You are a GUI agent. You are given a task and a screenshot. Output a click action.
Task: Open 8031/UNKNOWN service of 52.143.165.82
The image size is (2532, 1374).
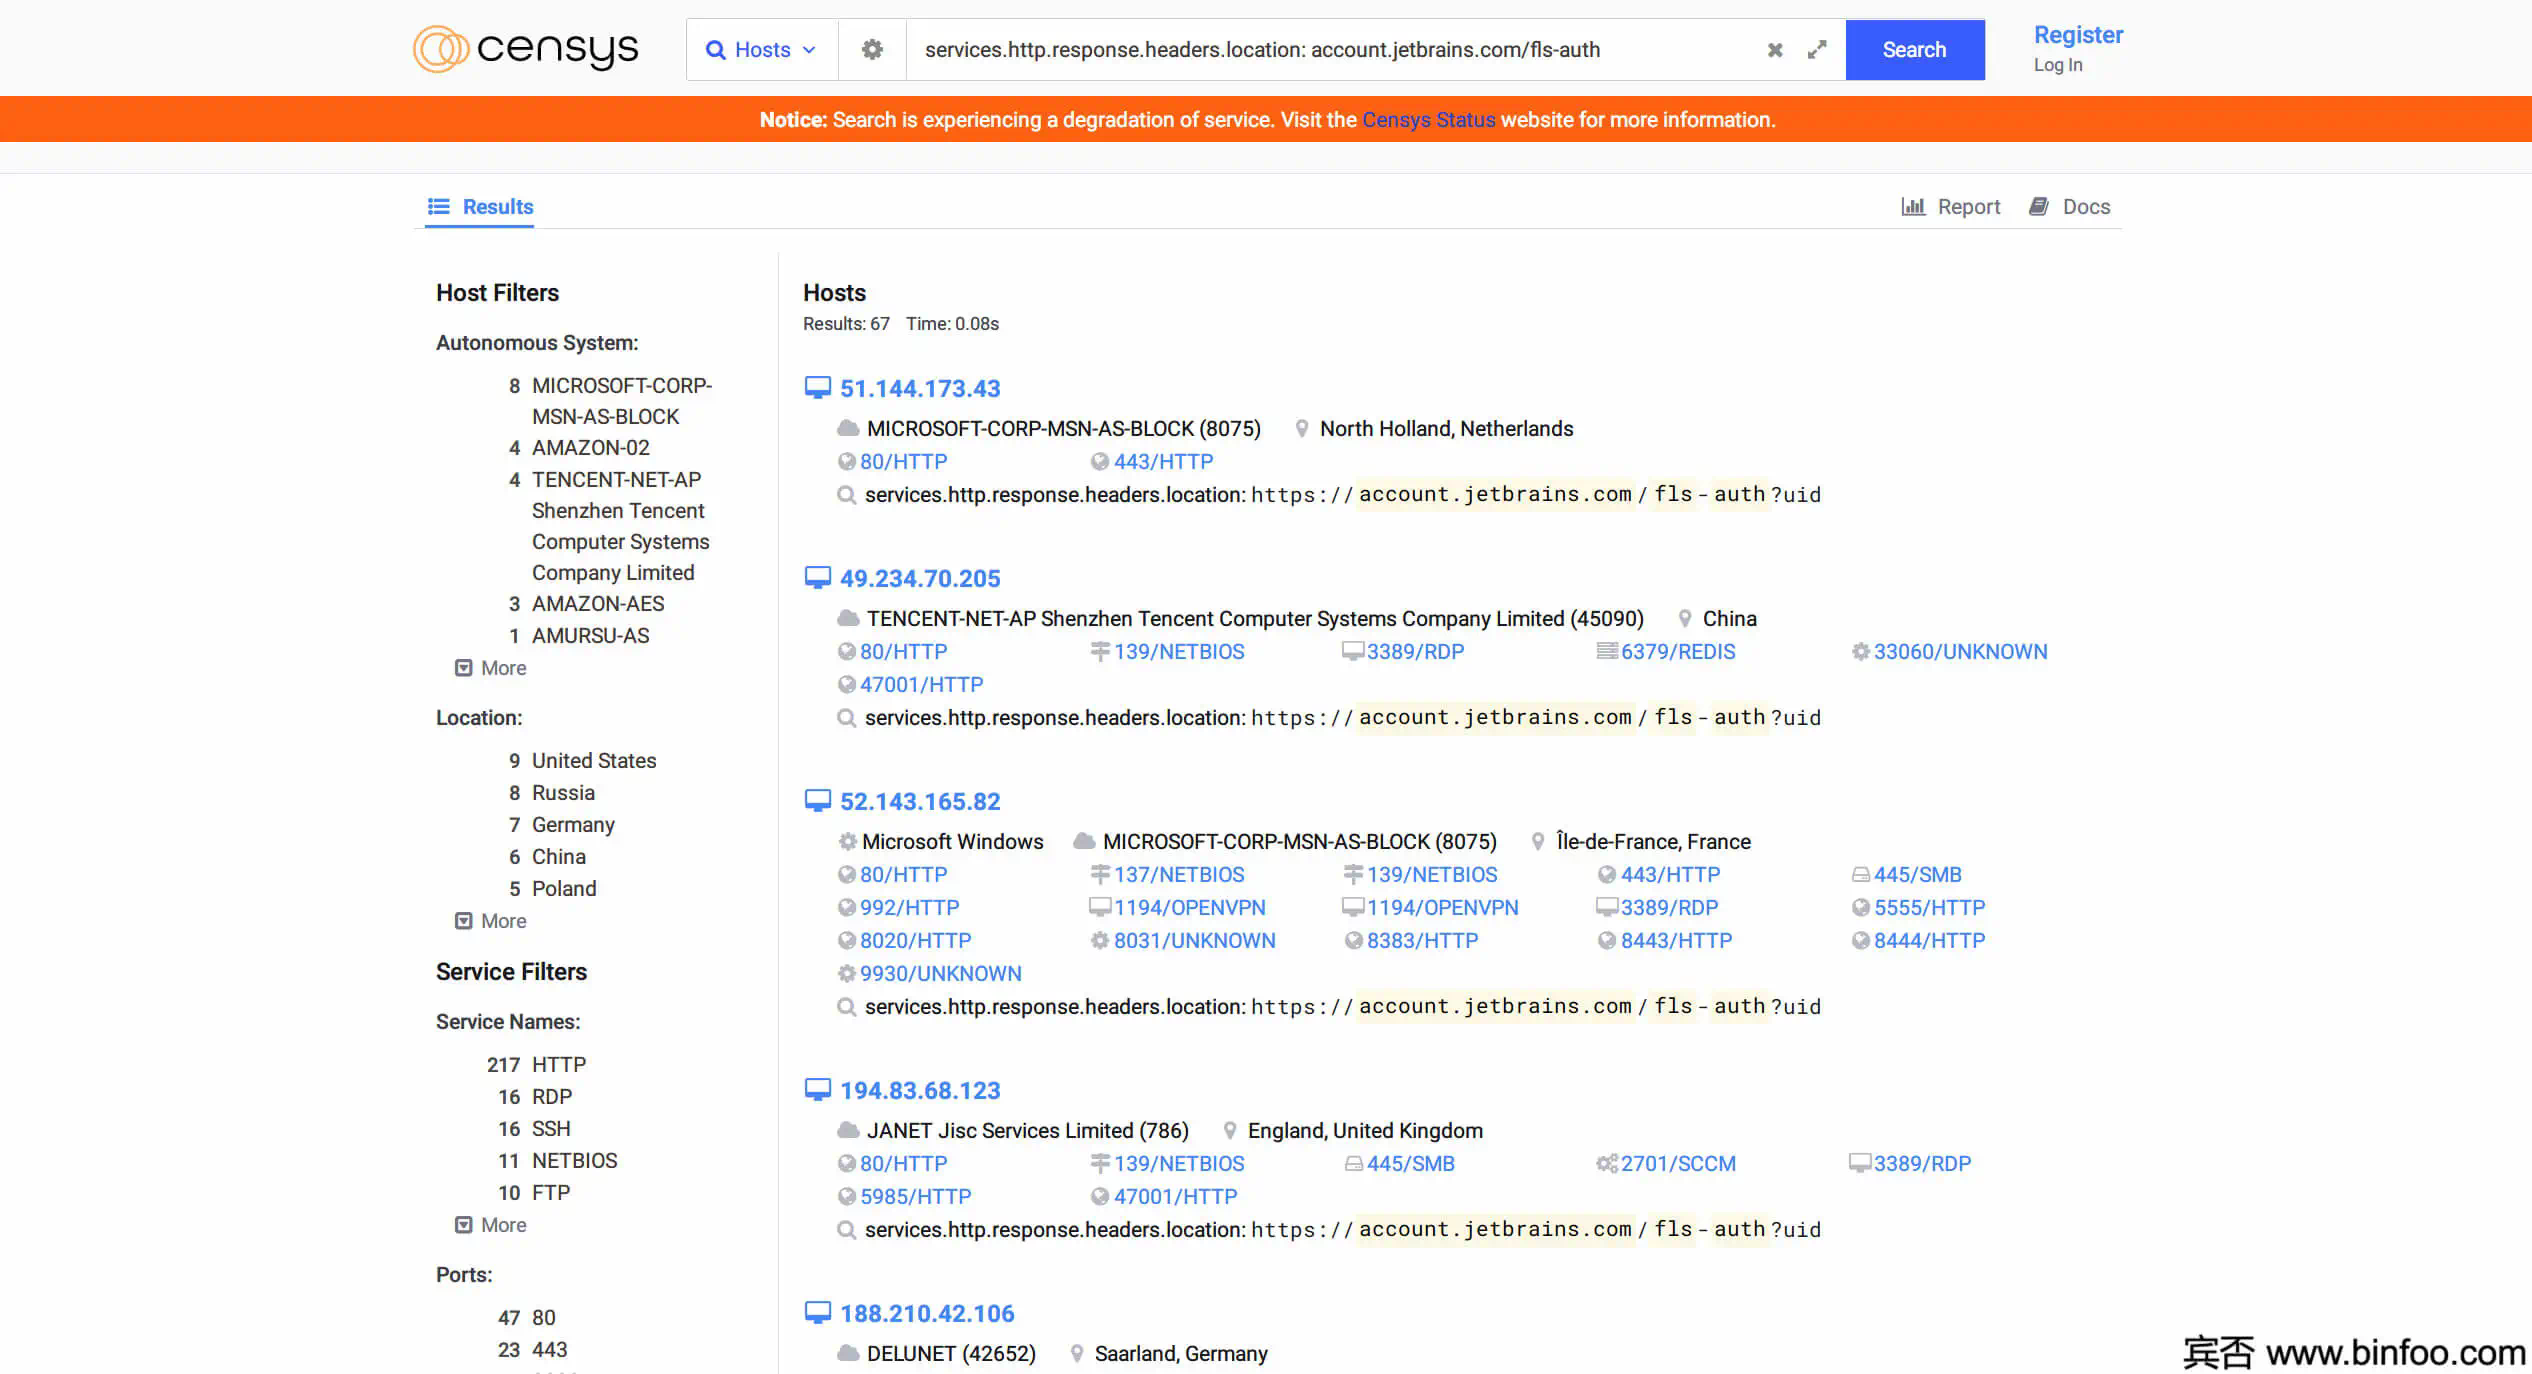[1194, 941]
